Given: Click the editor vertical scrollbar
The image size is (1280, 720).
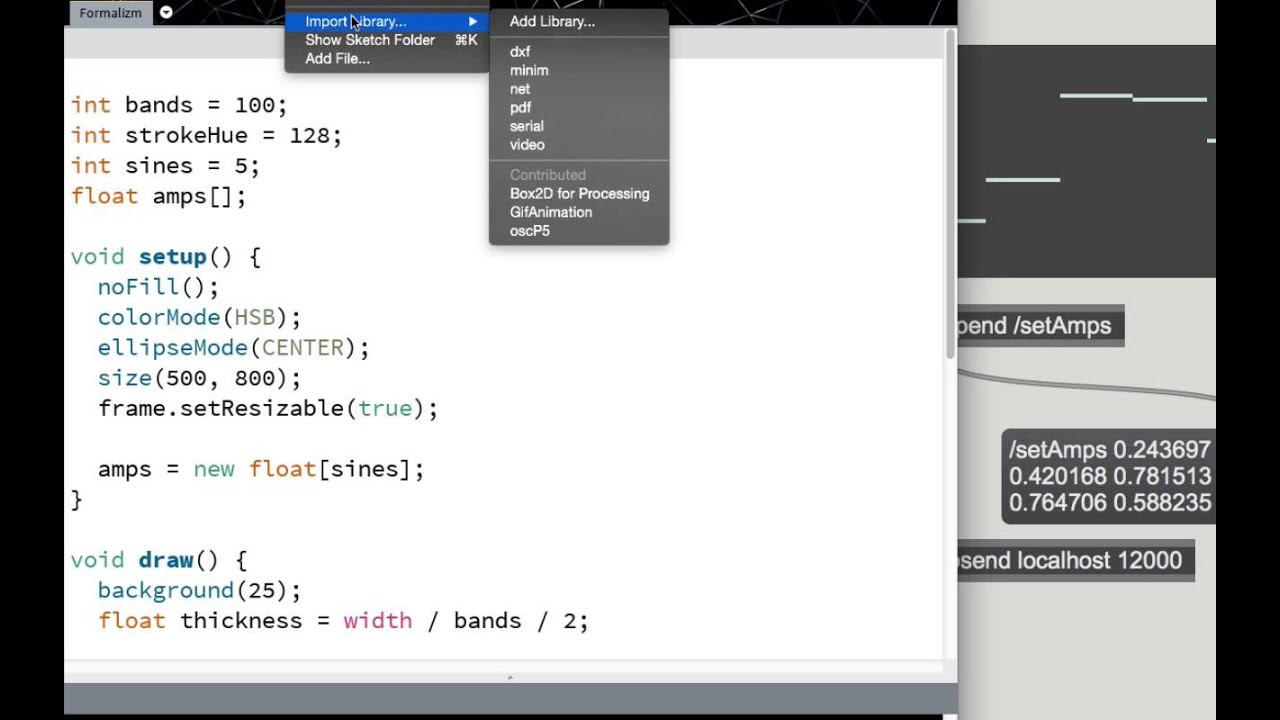Looking at the screenshot, I should [x=950, y=195].
